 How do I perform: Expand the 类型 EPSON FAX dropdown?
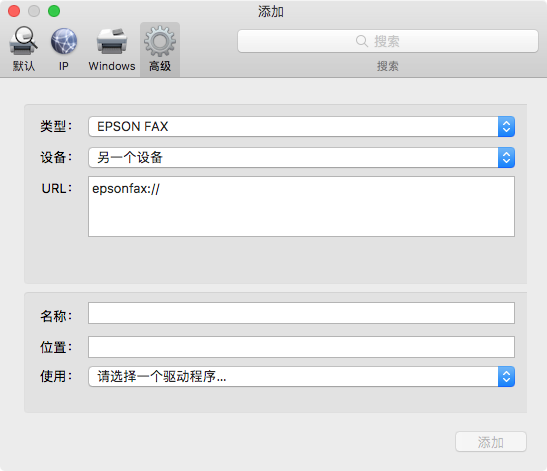pyautogui.click(x=301, y=126)
